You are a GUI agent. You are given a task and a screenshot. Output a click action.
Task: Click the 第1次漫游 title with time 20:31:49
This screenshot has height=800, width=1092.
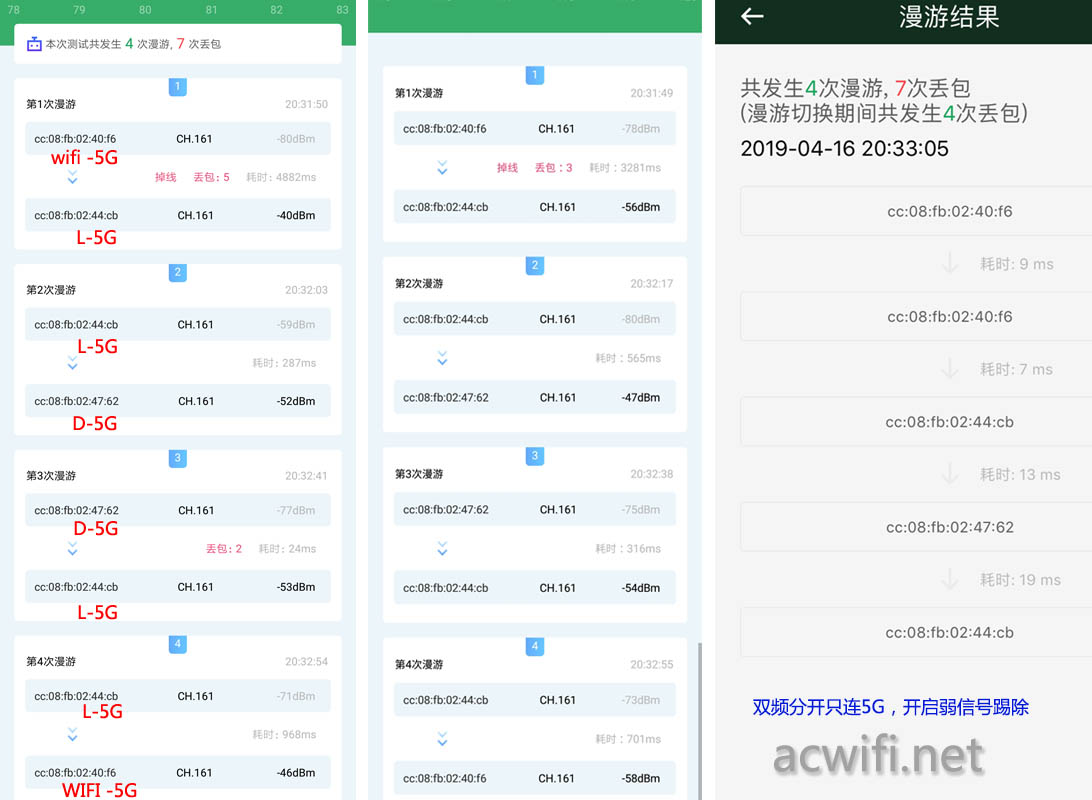(419, 93)
